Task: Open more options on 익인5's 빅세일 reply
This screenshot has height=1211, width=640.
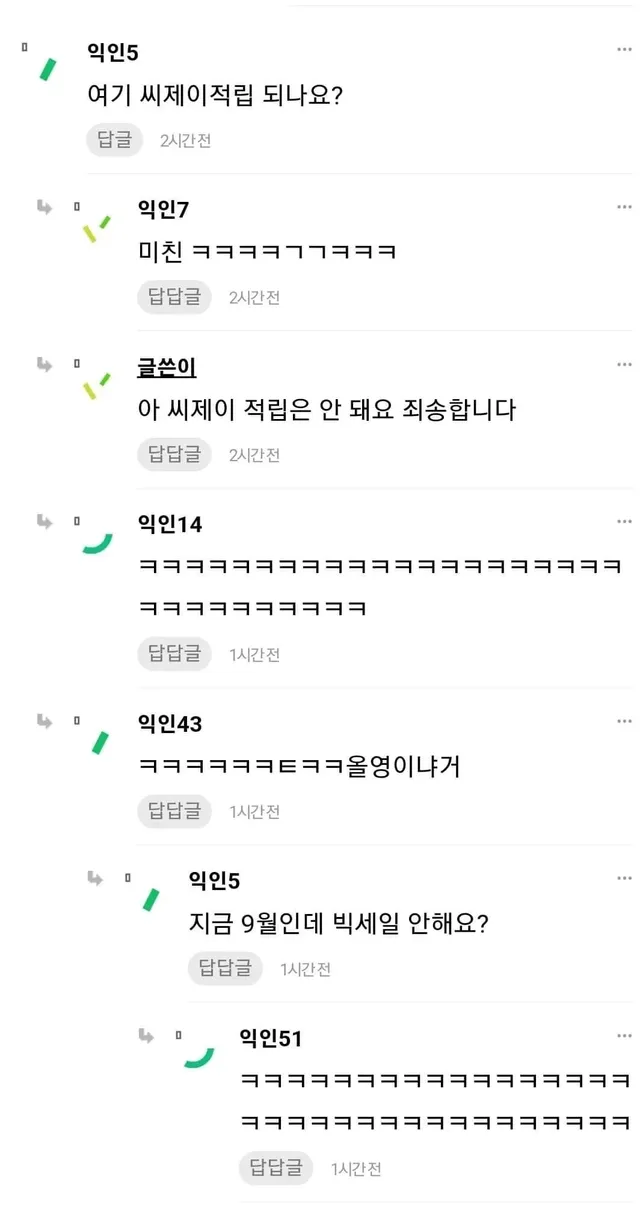Action: coord(624,879)
